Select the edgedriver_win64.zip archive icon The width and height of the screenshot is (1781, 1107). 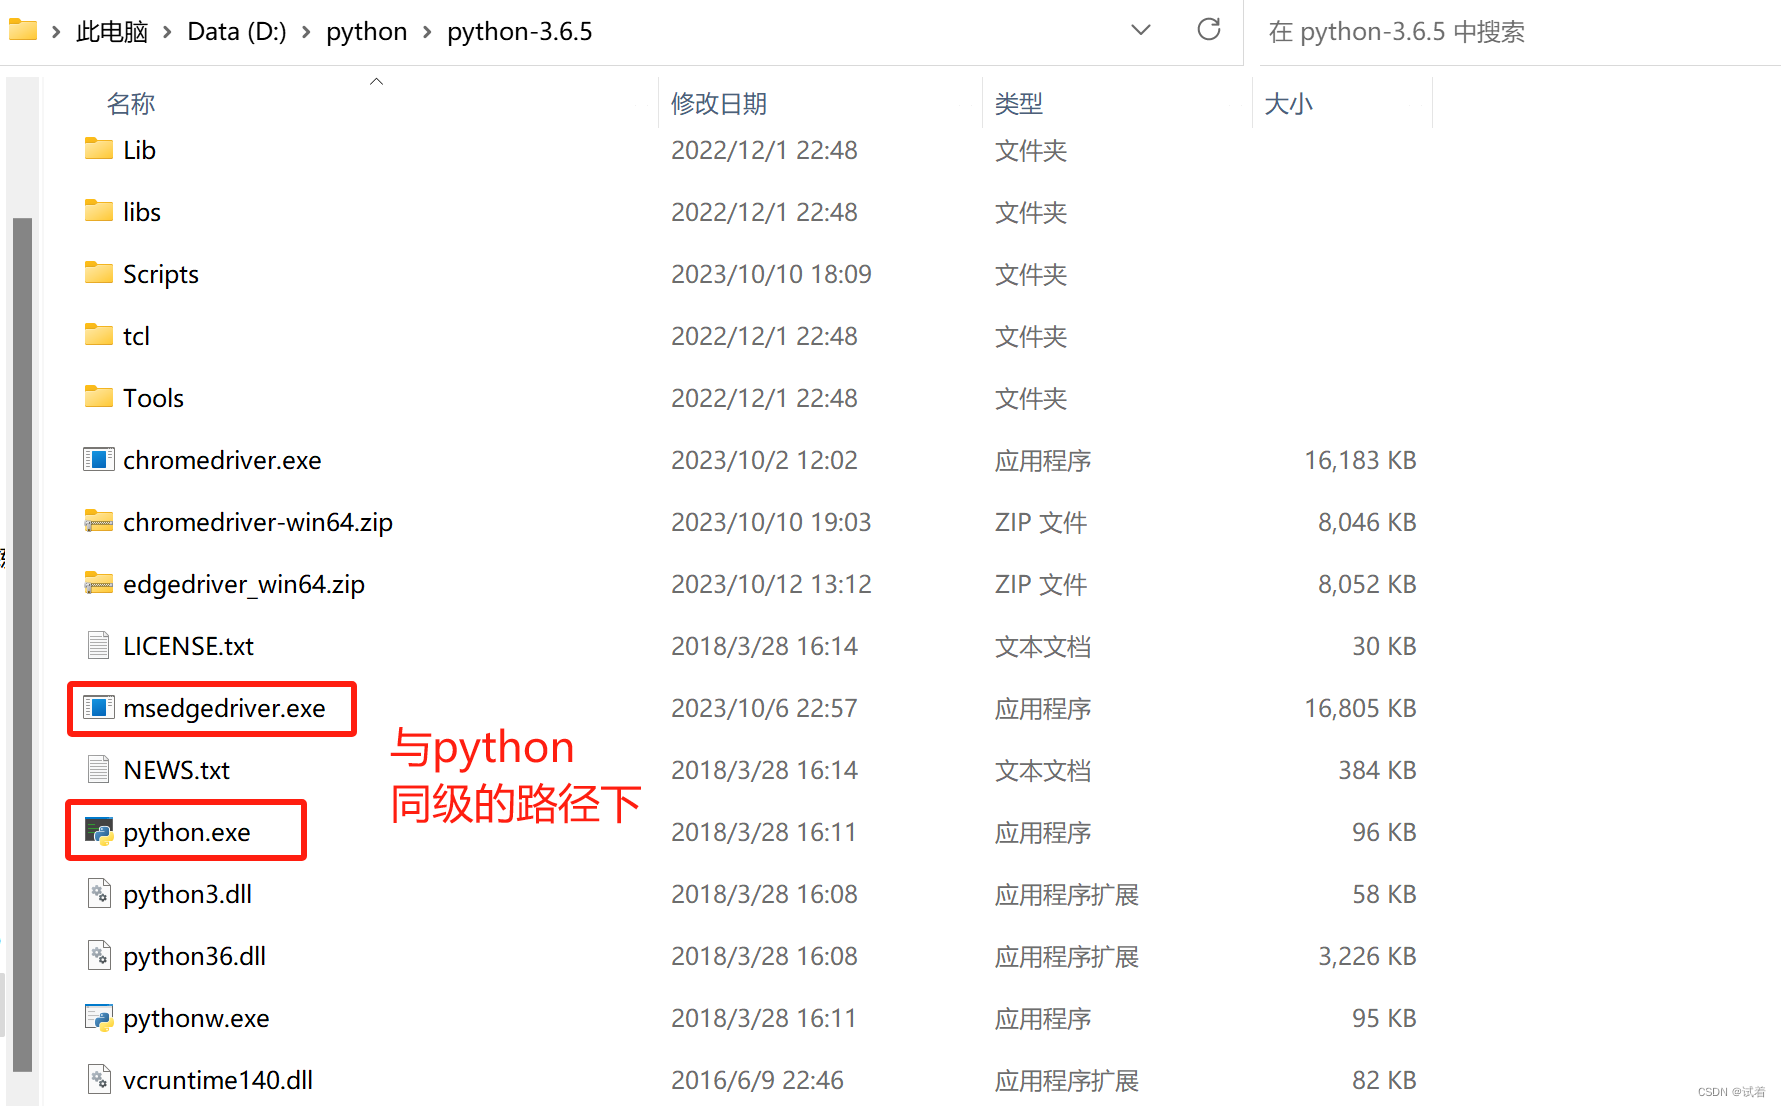coord(98,583)
